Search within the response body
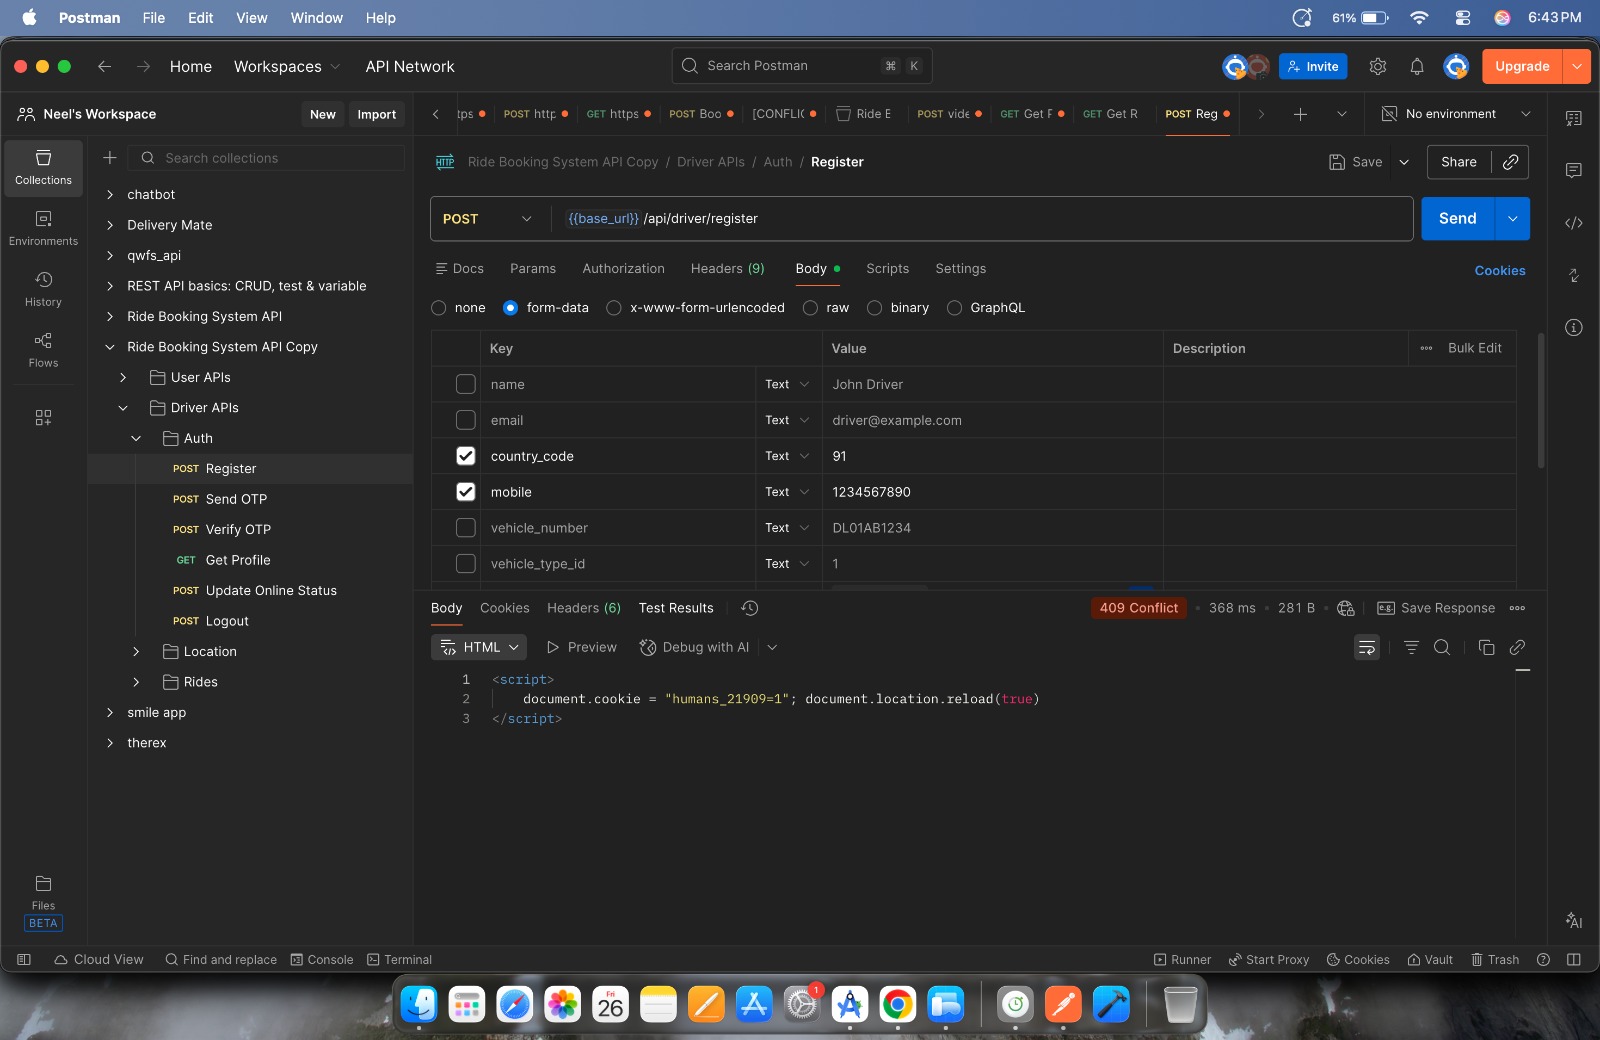 1441,648
